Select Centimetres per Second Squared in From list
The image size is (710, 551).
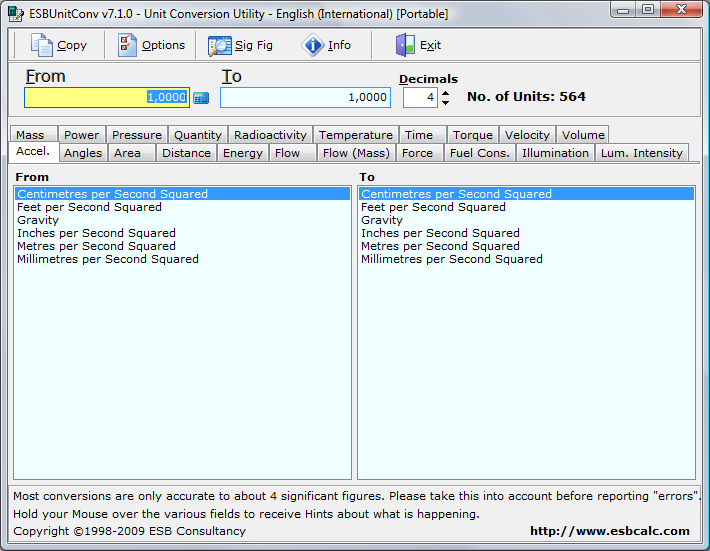tap(182, 194)
